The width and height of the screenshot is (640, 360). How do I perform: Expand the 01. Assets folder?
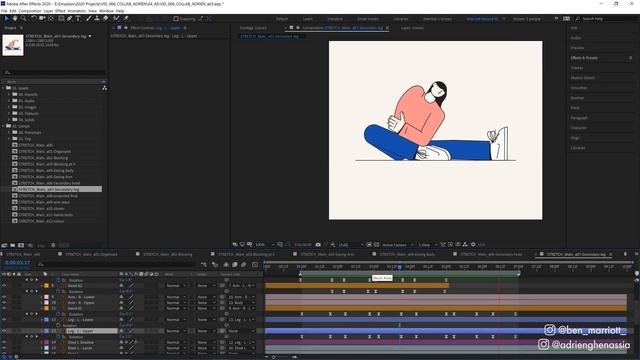click(3, 88)
